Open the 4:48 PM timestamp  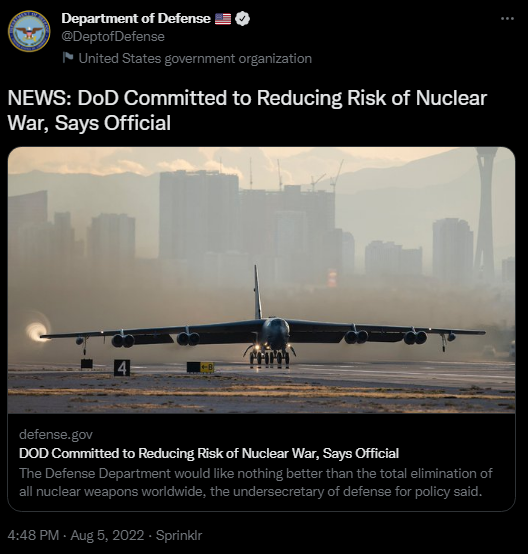pos(33,535)
